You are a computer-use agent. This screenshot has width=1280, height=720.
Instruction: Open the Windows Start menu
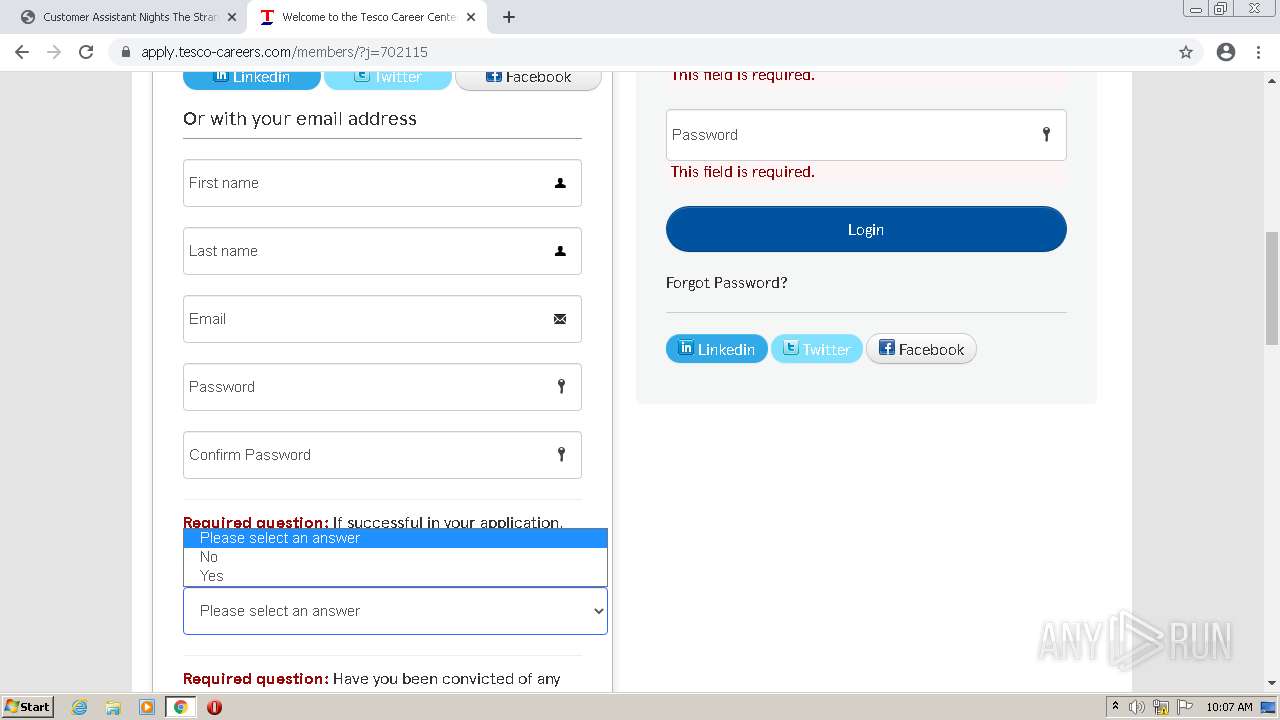tap(27, 706)
